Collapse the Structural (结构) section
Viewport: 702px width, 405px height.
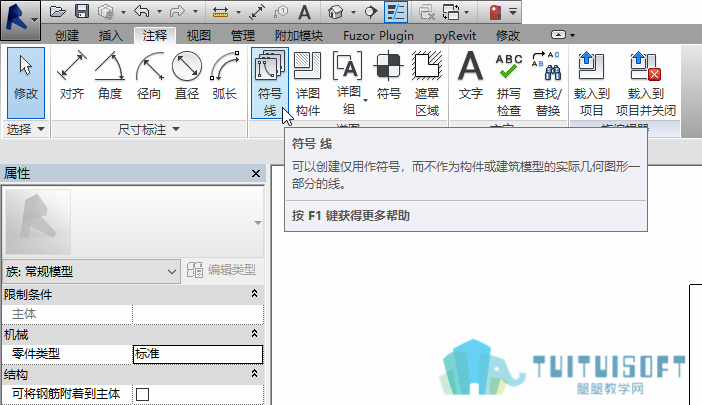coord(254,373)
